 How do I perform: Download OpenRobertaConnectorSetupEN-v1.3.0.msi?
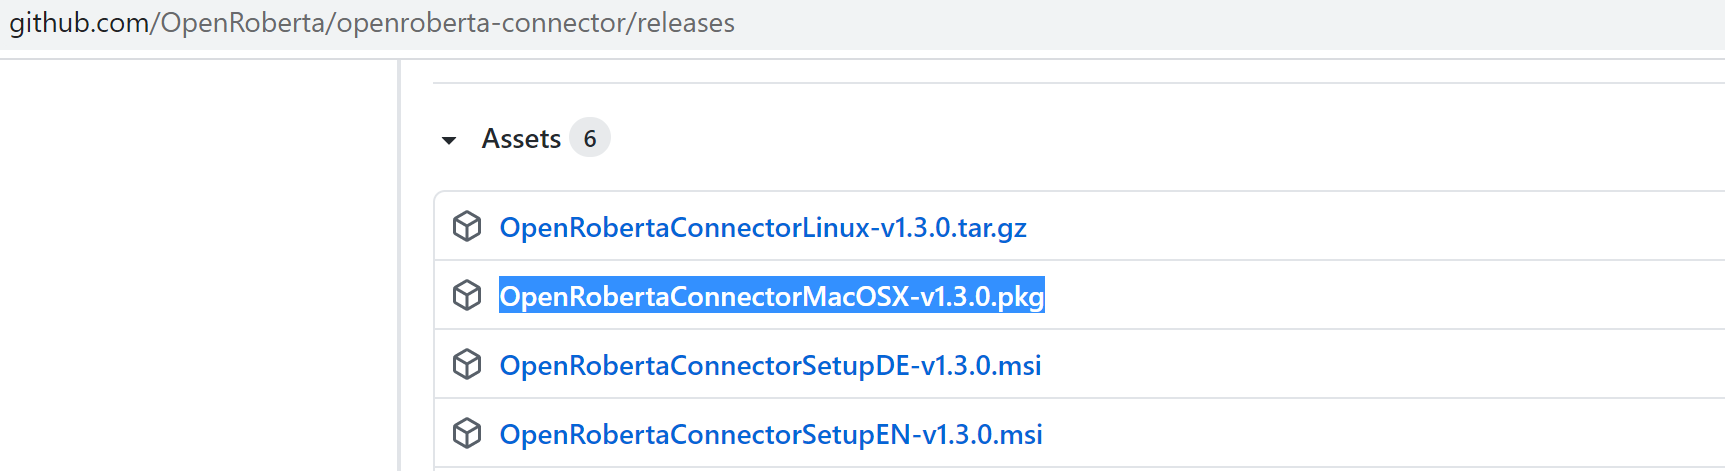click(x=771, y=435)
